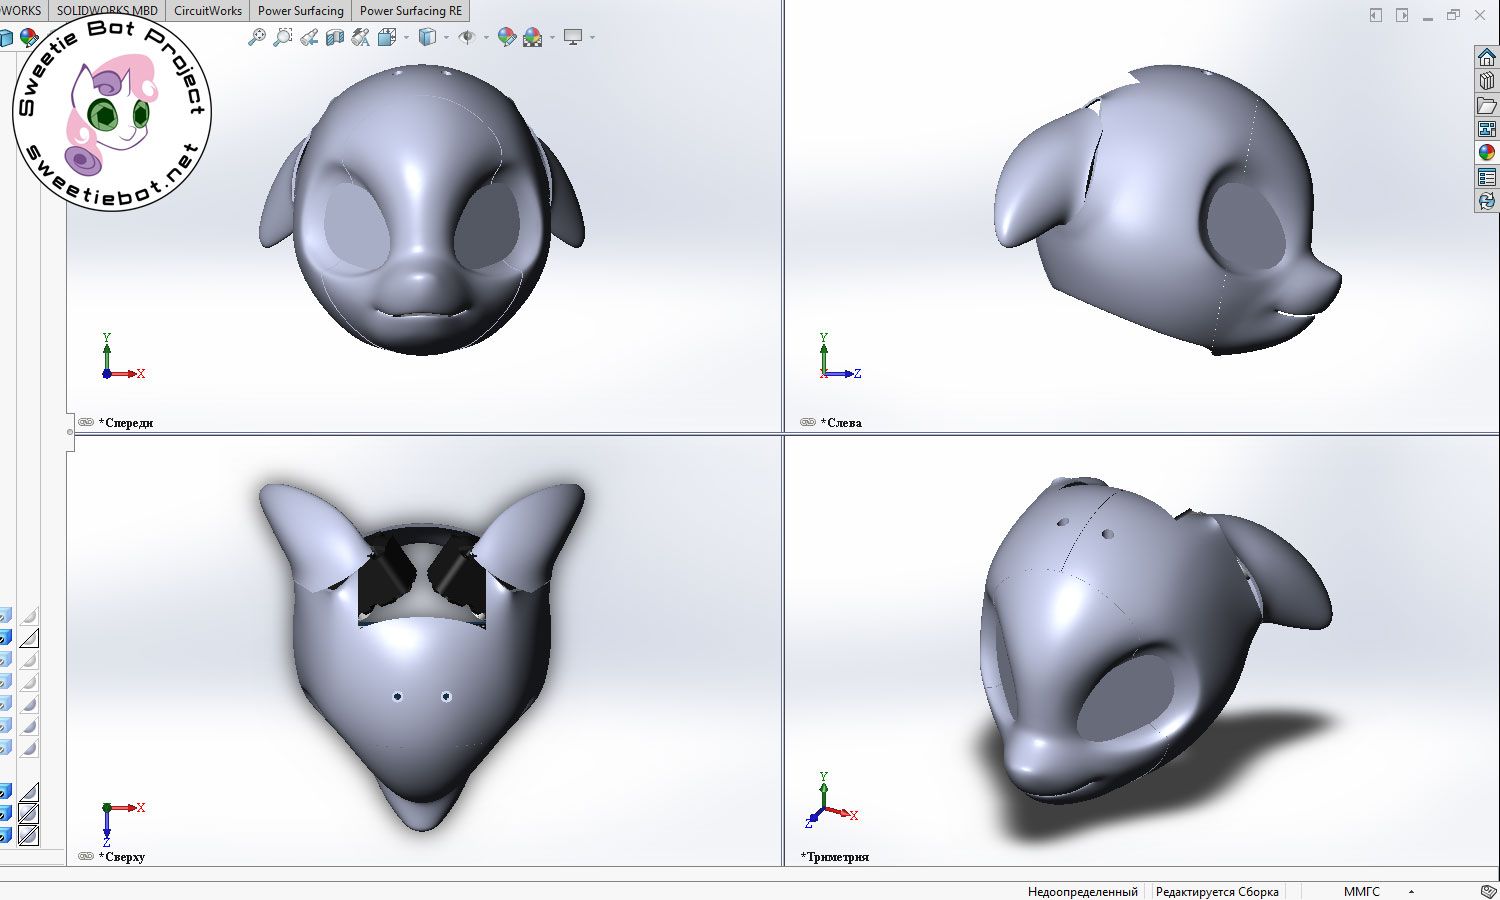1500x900 pixels.
Task: Click the right-arrow panel button in the top-right window controls
Action: [x=1402, y=15]
